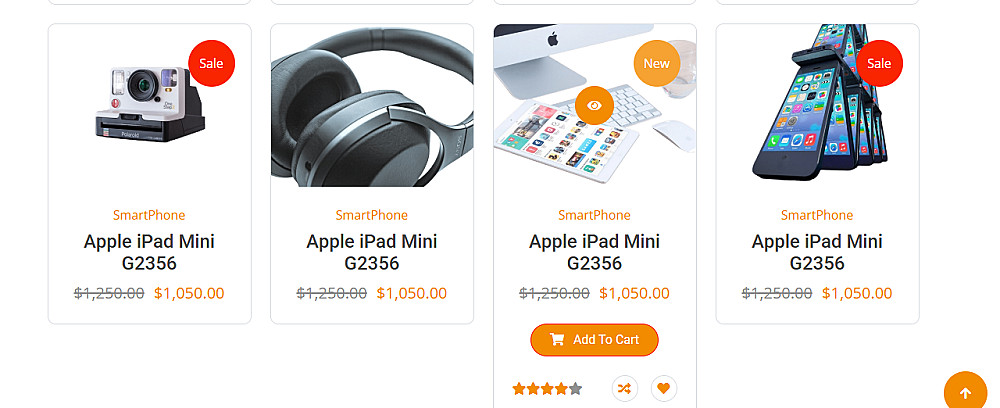This screenshot has width=1000, height=408.
Task: Click SmartPhone category under iPad product
Action: coord(594,215)
